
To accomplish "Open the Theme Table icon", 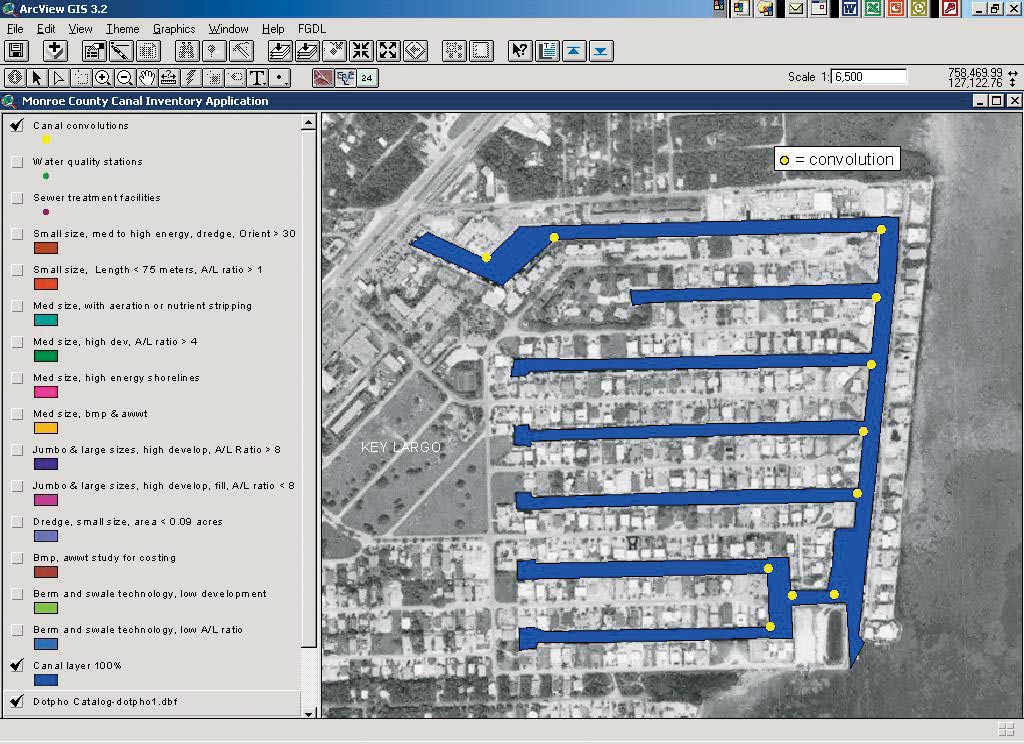I will tap(149, 50).
